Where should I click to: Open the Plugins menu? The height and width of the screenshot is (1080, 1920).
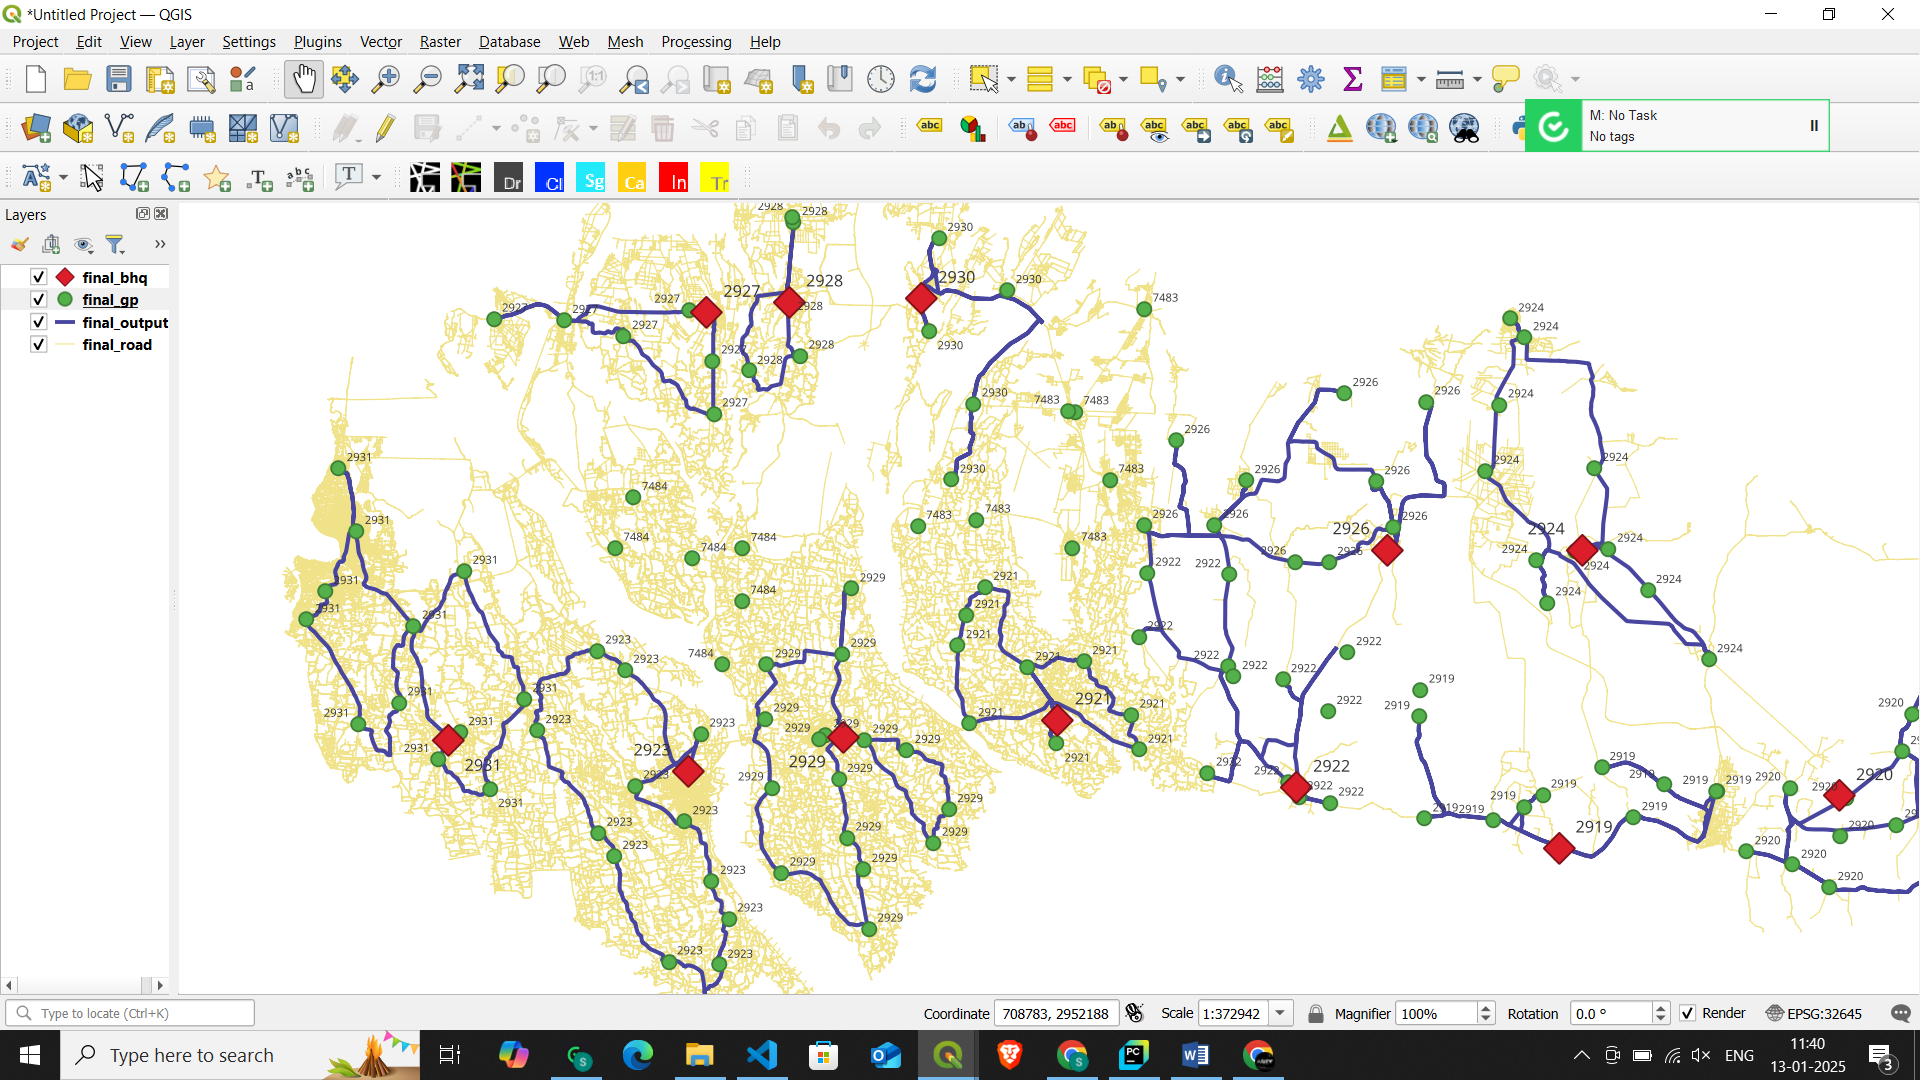[x=317, y=41]
